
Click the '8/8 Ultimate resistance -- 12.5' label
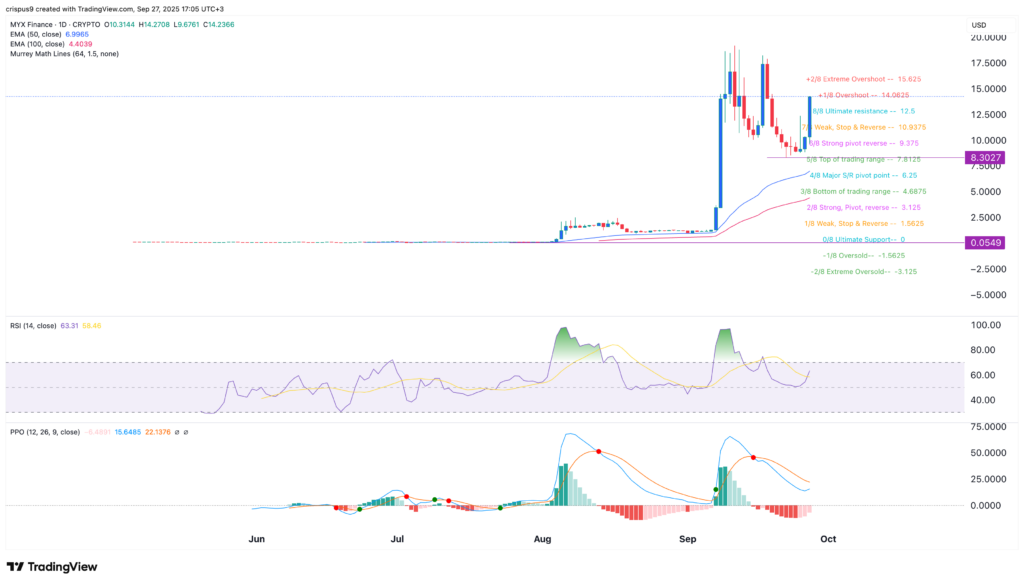pyautogui.click(x=863, y=111)
